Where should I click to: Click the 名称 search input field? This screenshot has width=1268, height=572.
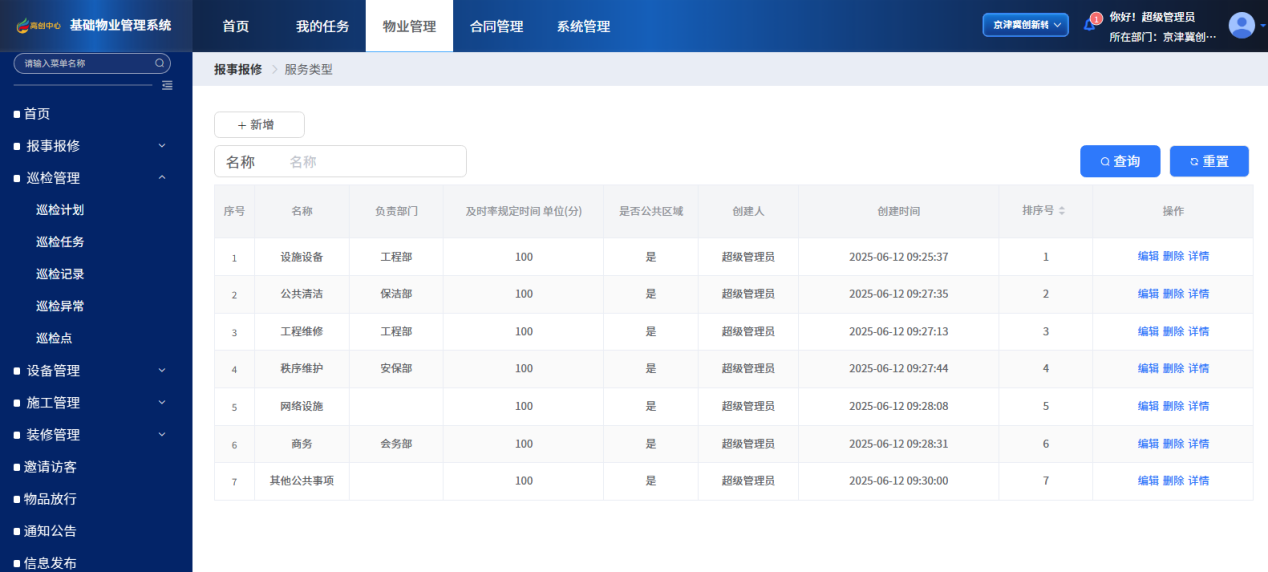[370, 162]
